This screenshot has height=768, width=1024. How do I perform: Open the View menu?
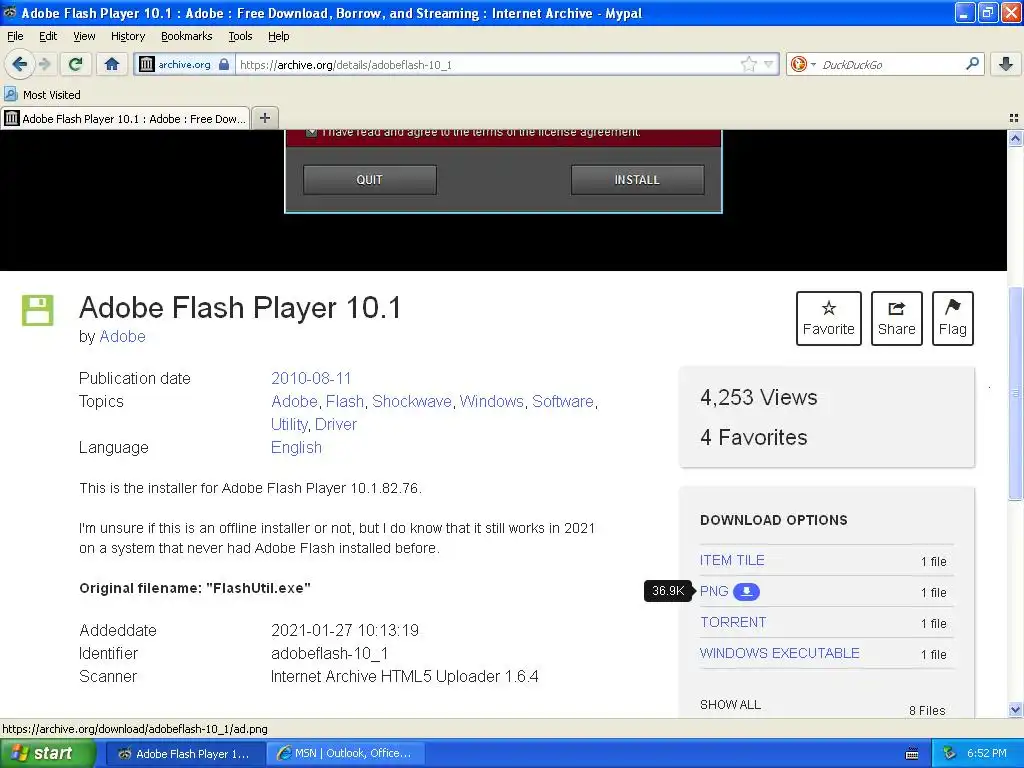coord(84,36)
